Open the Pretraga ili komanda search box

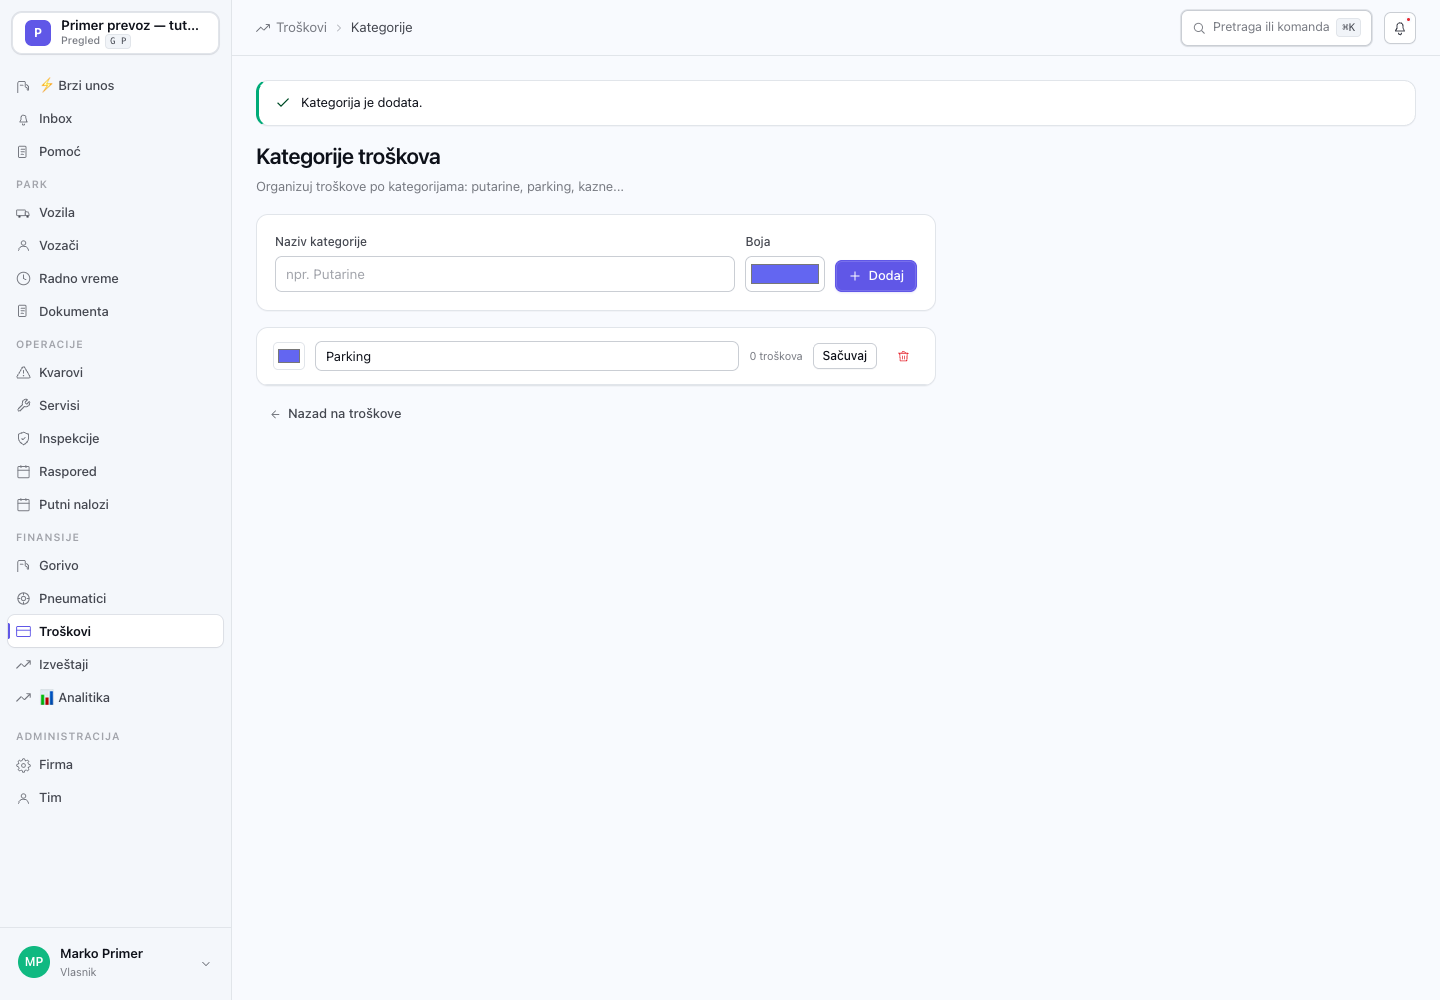point(1276,28)
